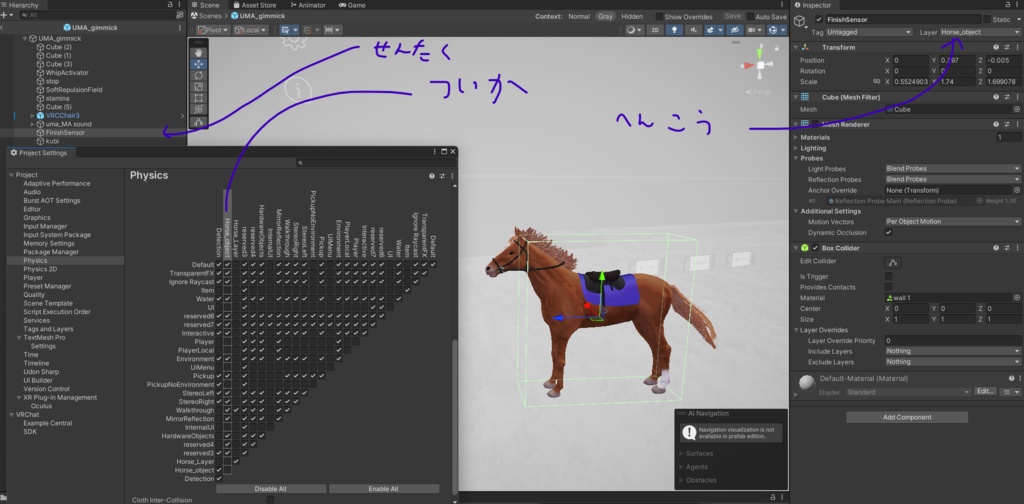Select FinishSensor in Hierarchy

coord(65,133)
